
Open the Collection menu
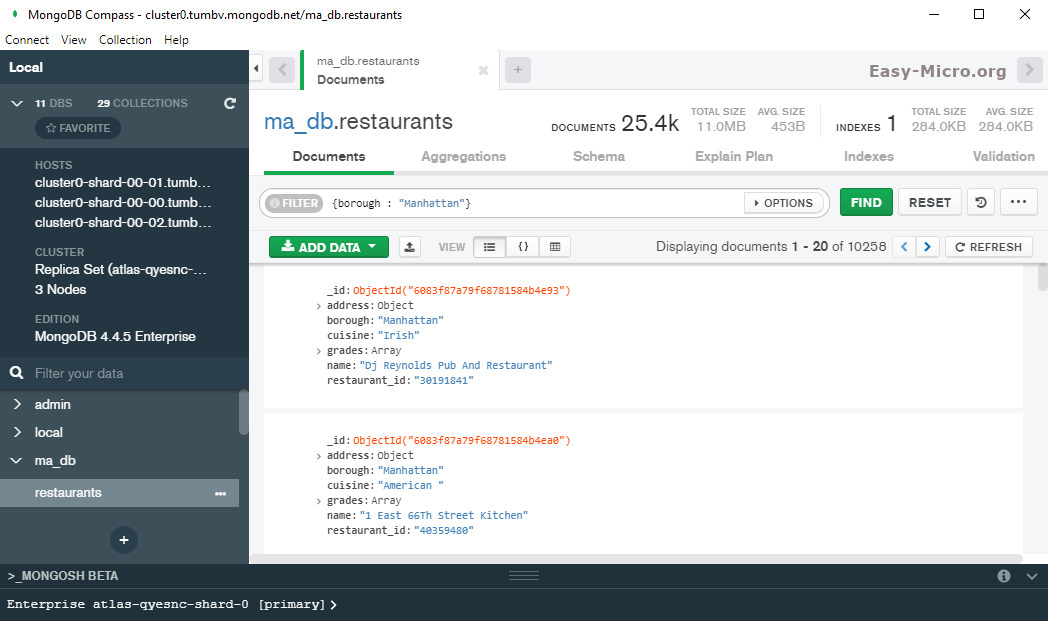pyautogui.click(x=125, y=39)
